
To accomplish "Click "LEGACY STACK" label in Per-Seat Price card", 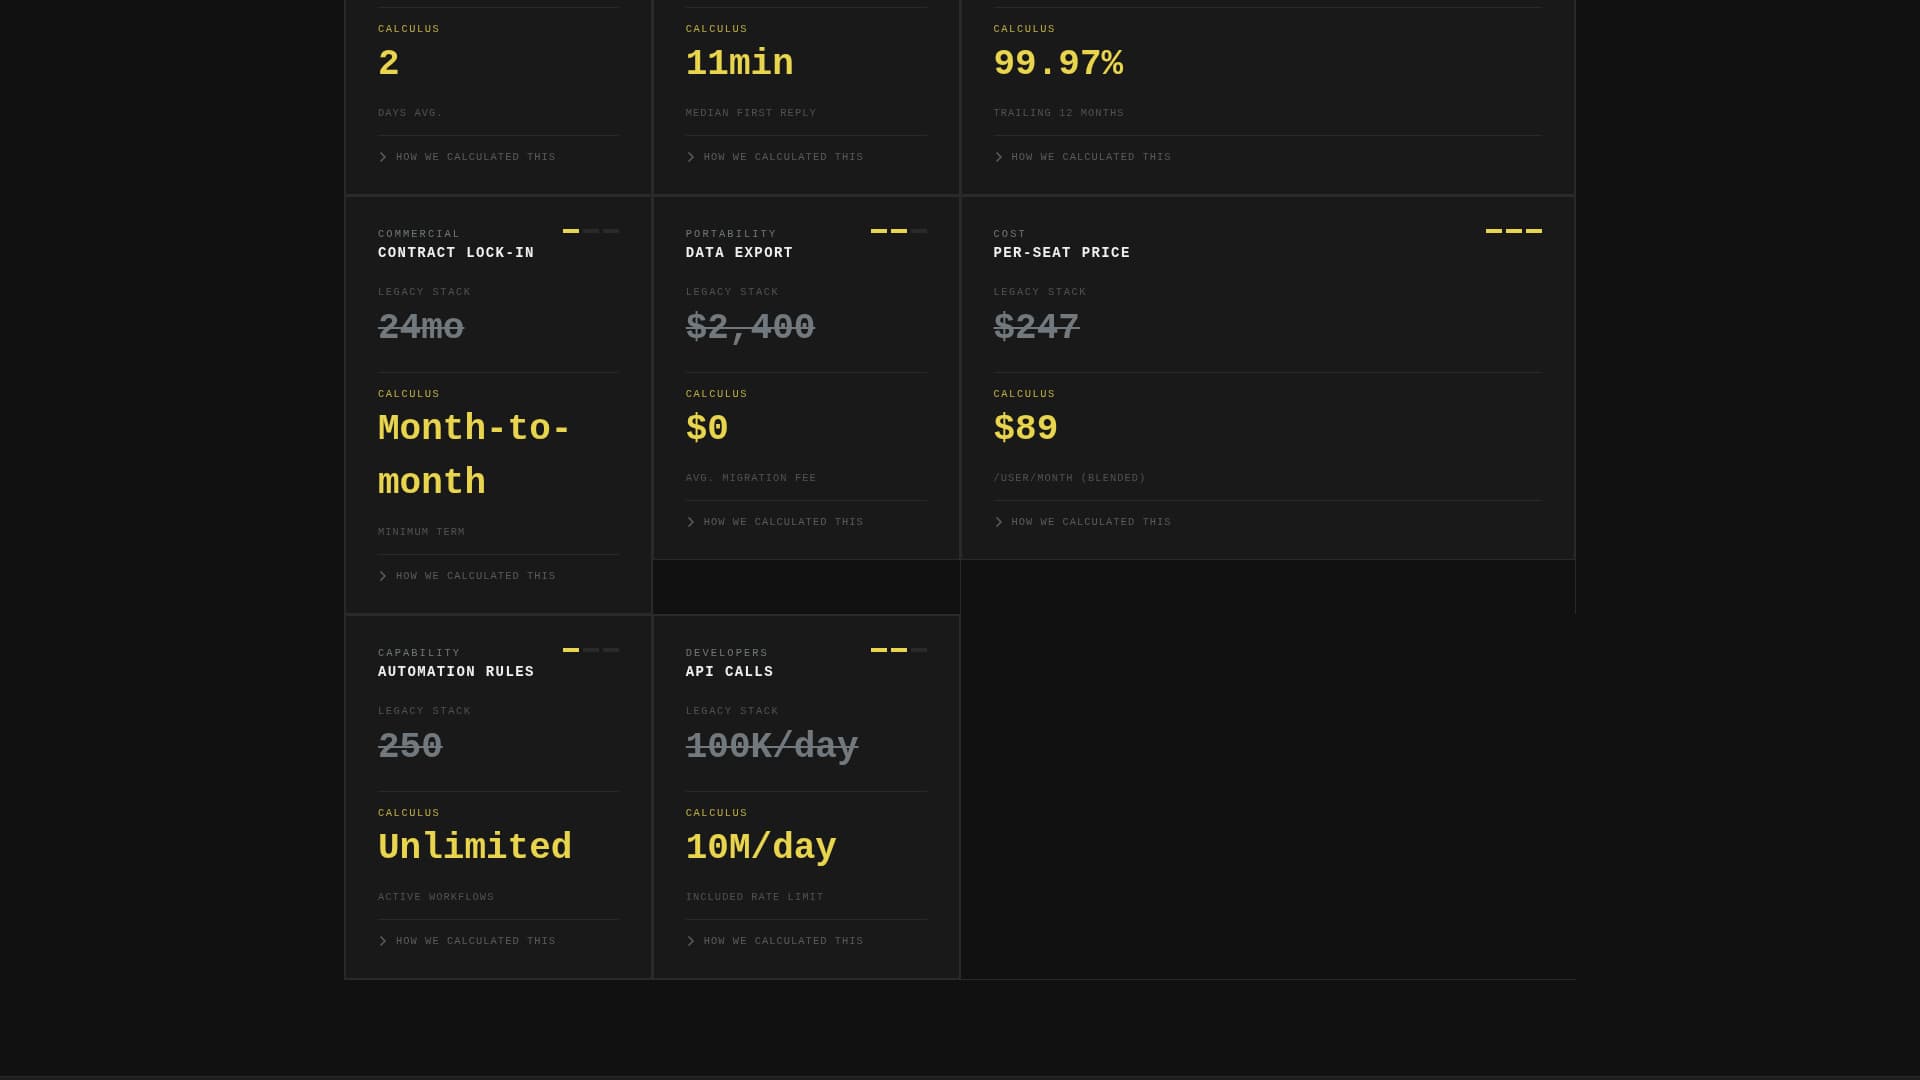I will pos(1040,292).
